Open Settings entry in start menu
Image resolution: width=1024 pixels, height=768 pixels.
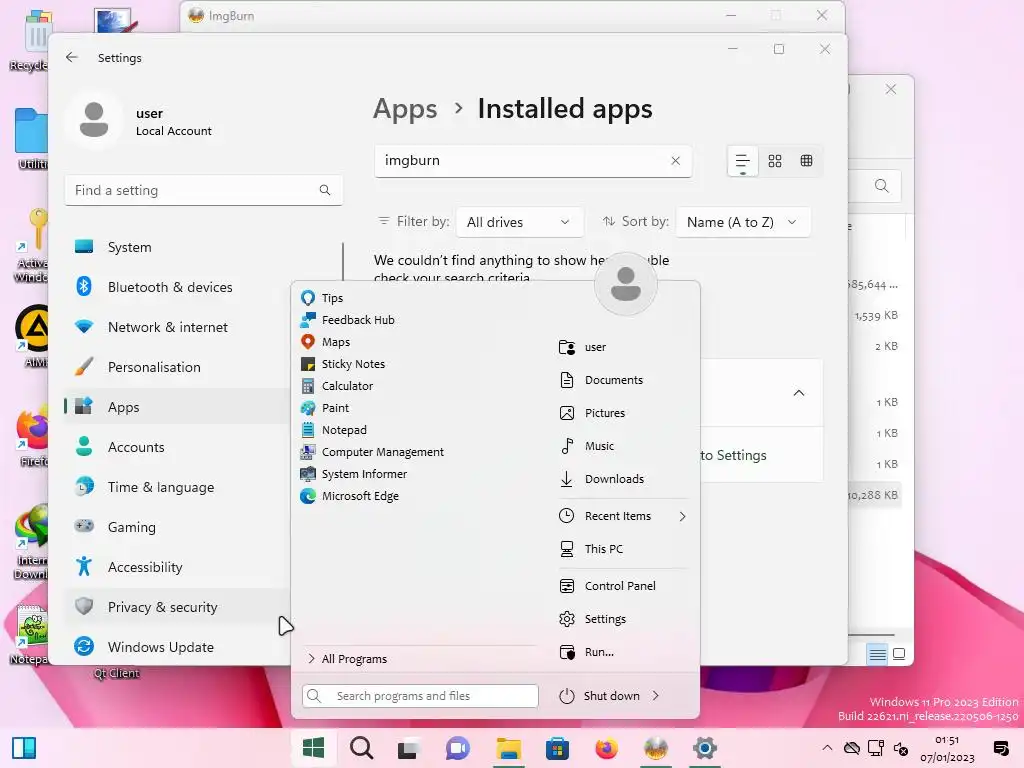592,619
